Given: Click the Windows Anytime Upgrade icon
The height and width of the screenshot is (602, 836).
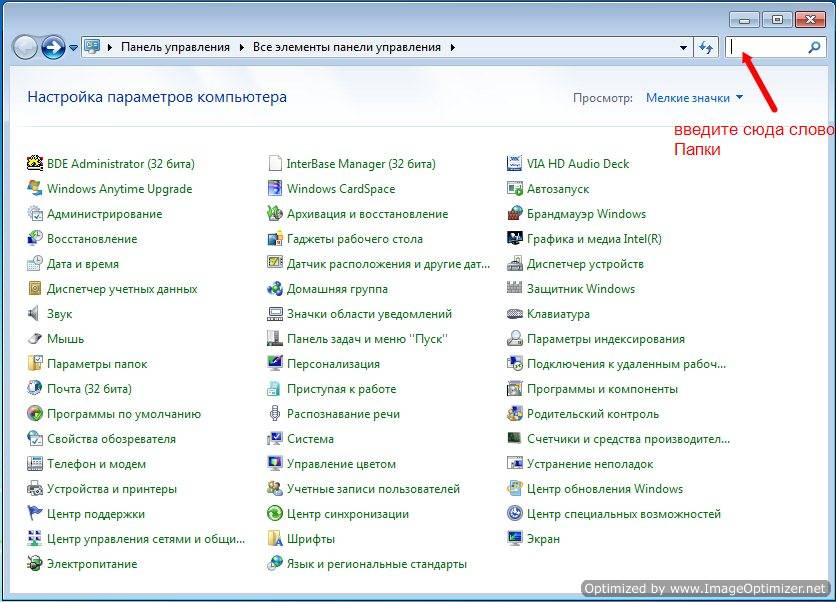Looking at the screenshot, I should [35, 188].
